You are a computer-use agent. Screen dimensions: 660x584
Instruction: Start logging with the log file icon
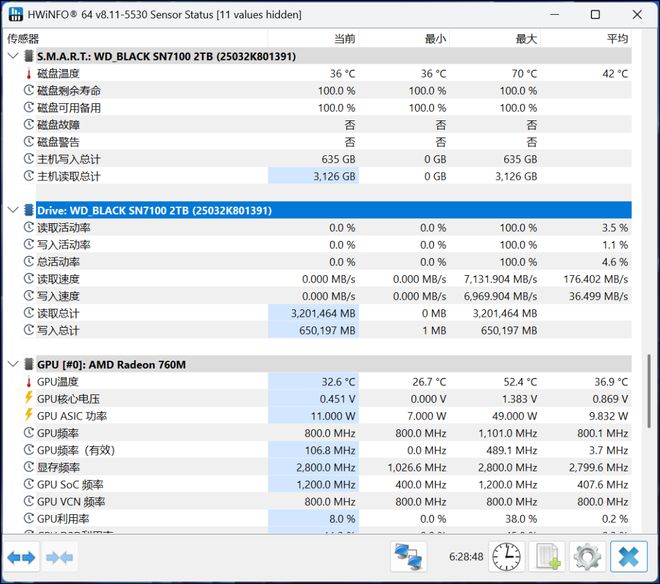click(x=547, y=556)
